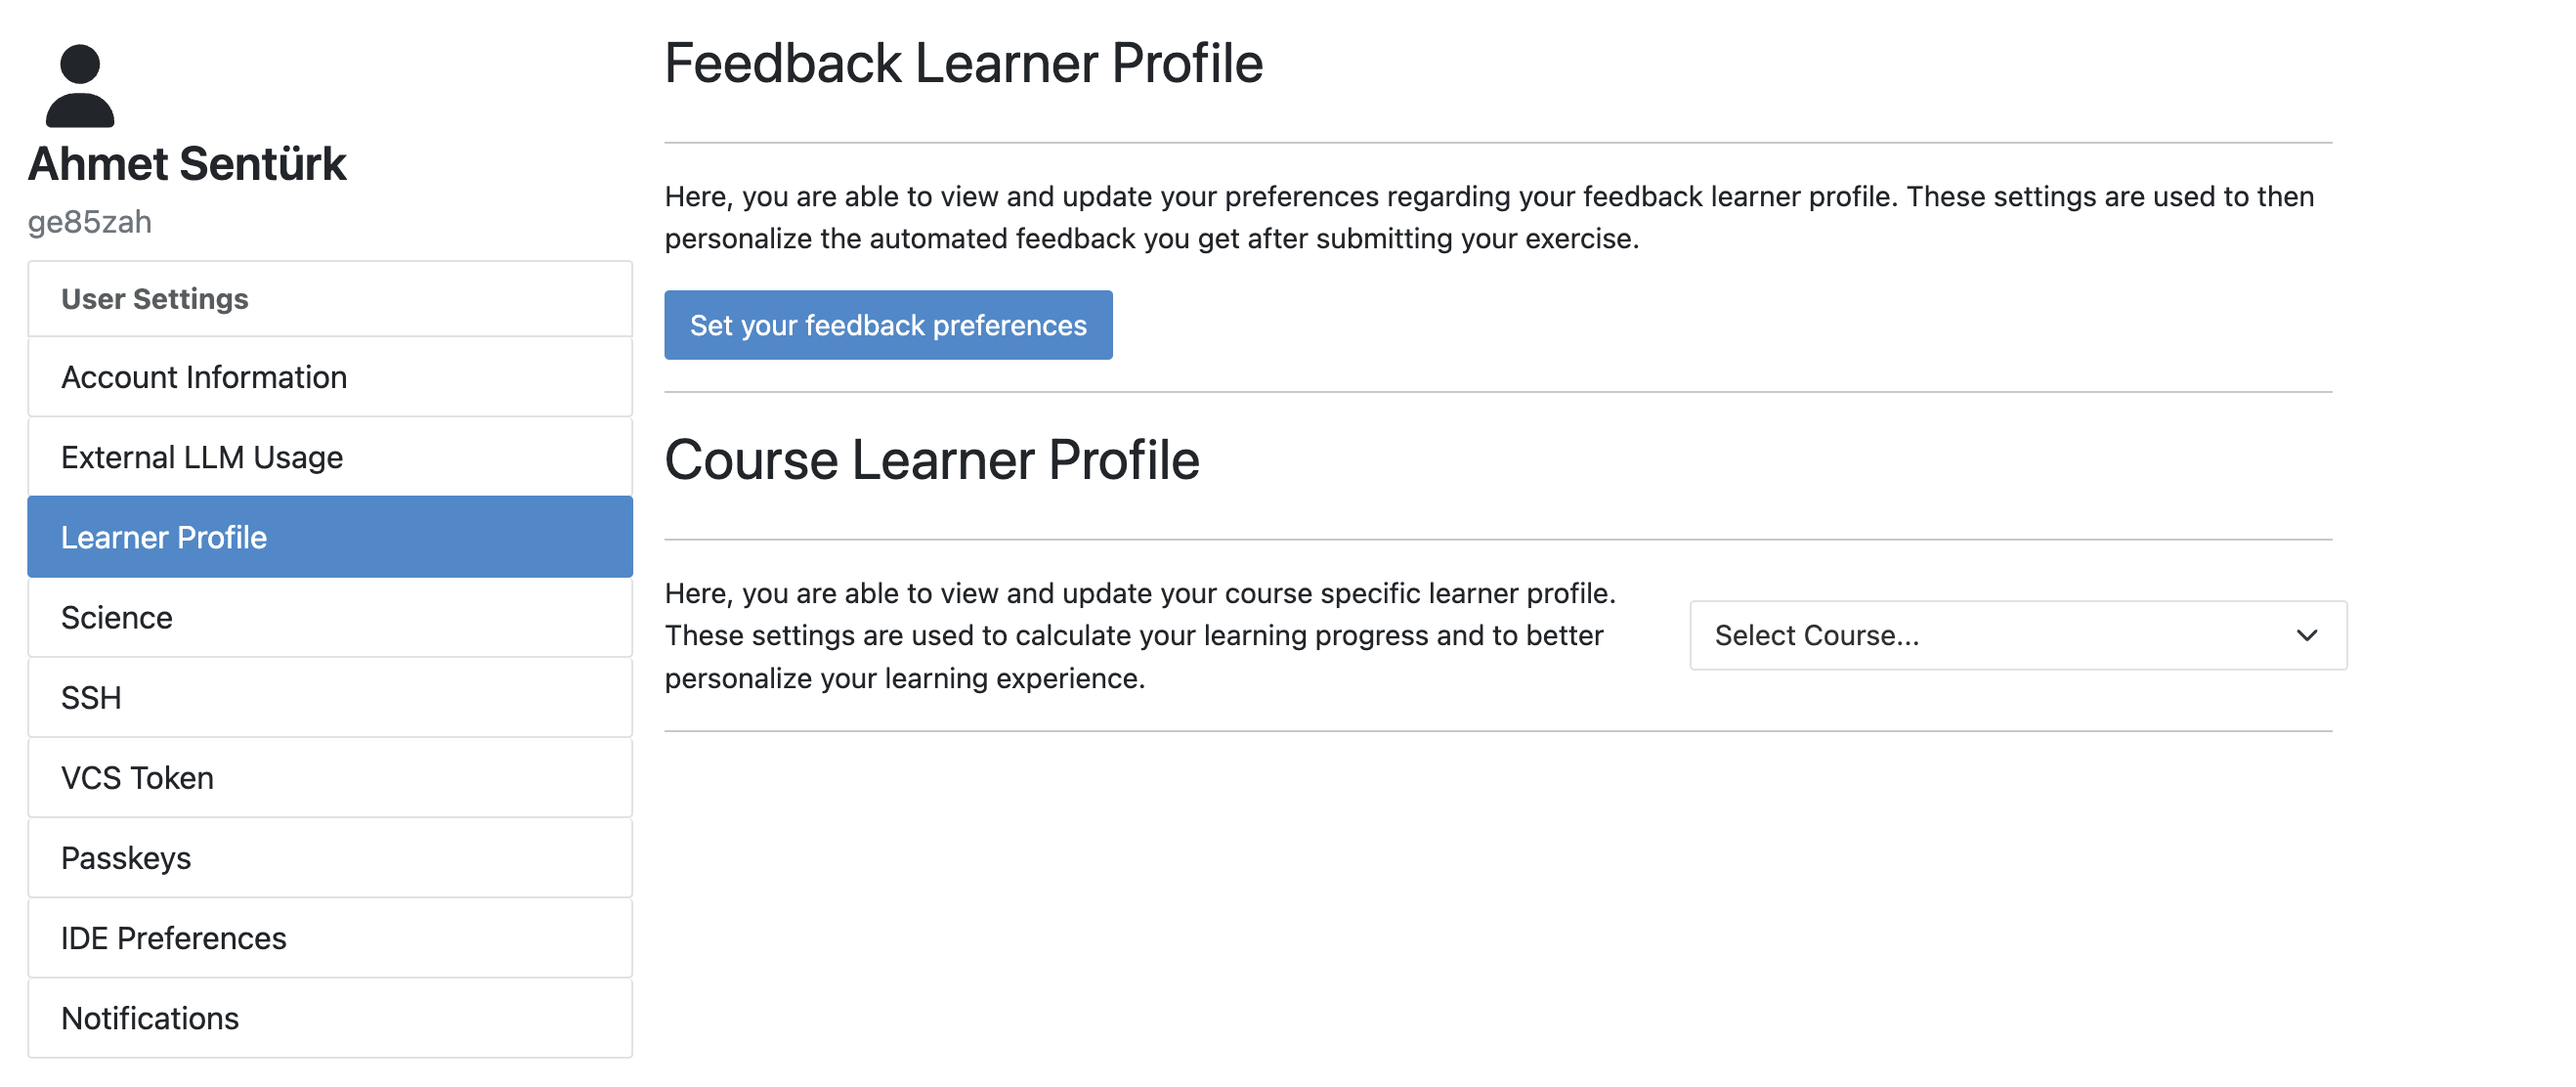Open the Account Information settings
This screenshot has width=2576, height=1087.
tap(204, 377)
